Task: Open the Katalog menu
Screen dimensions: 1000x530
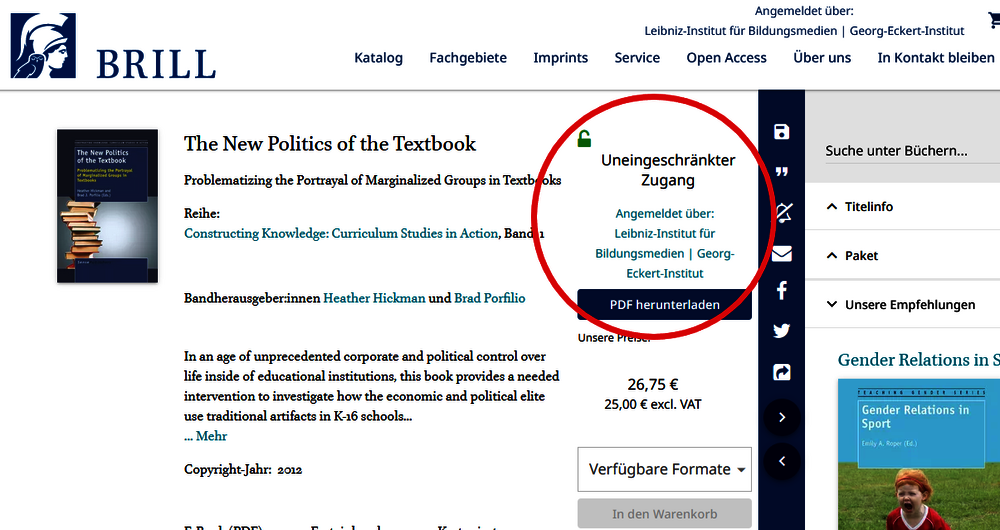Action: [x=378, y=58]
